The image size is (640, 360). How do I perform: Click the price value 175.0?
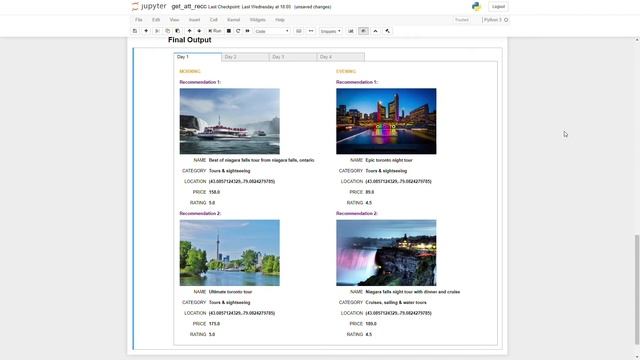point(214,324)
